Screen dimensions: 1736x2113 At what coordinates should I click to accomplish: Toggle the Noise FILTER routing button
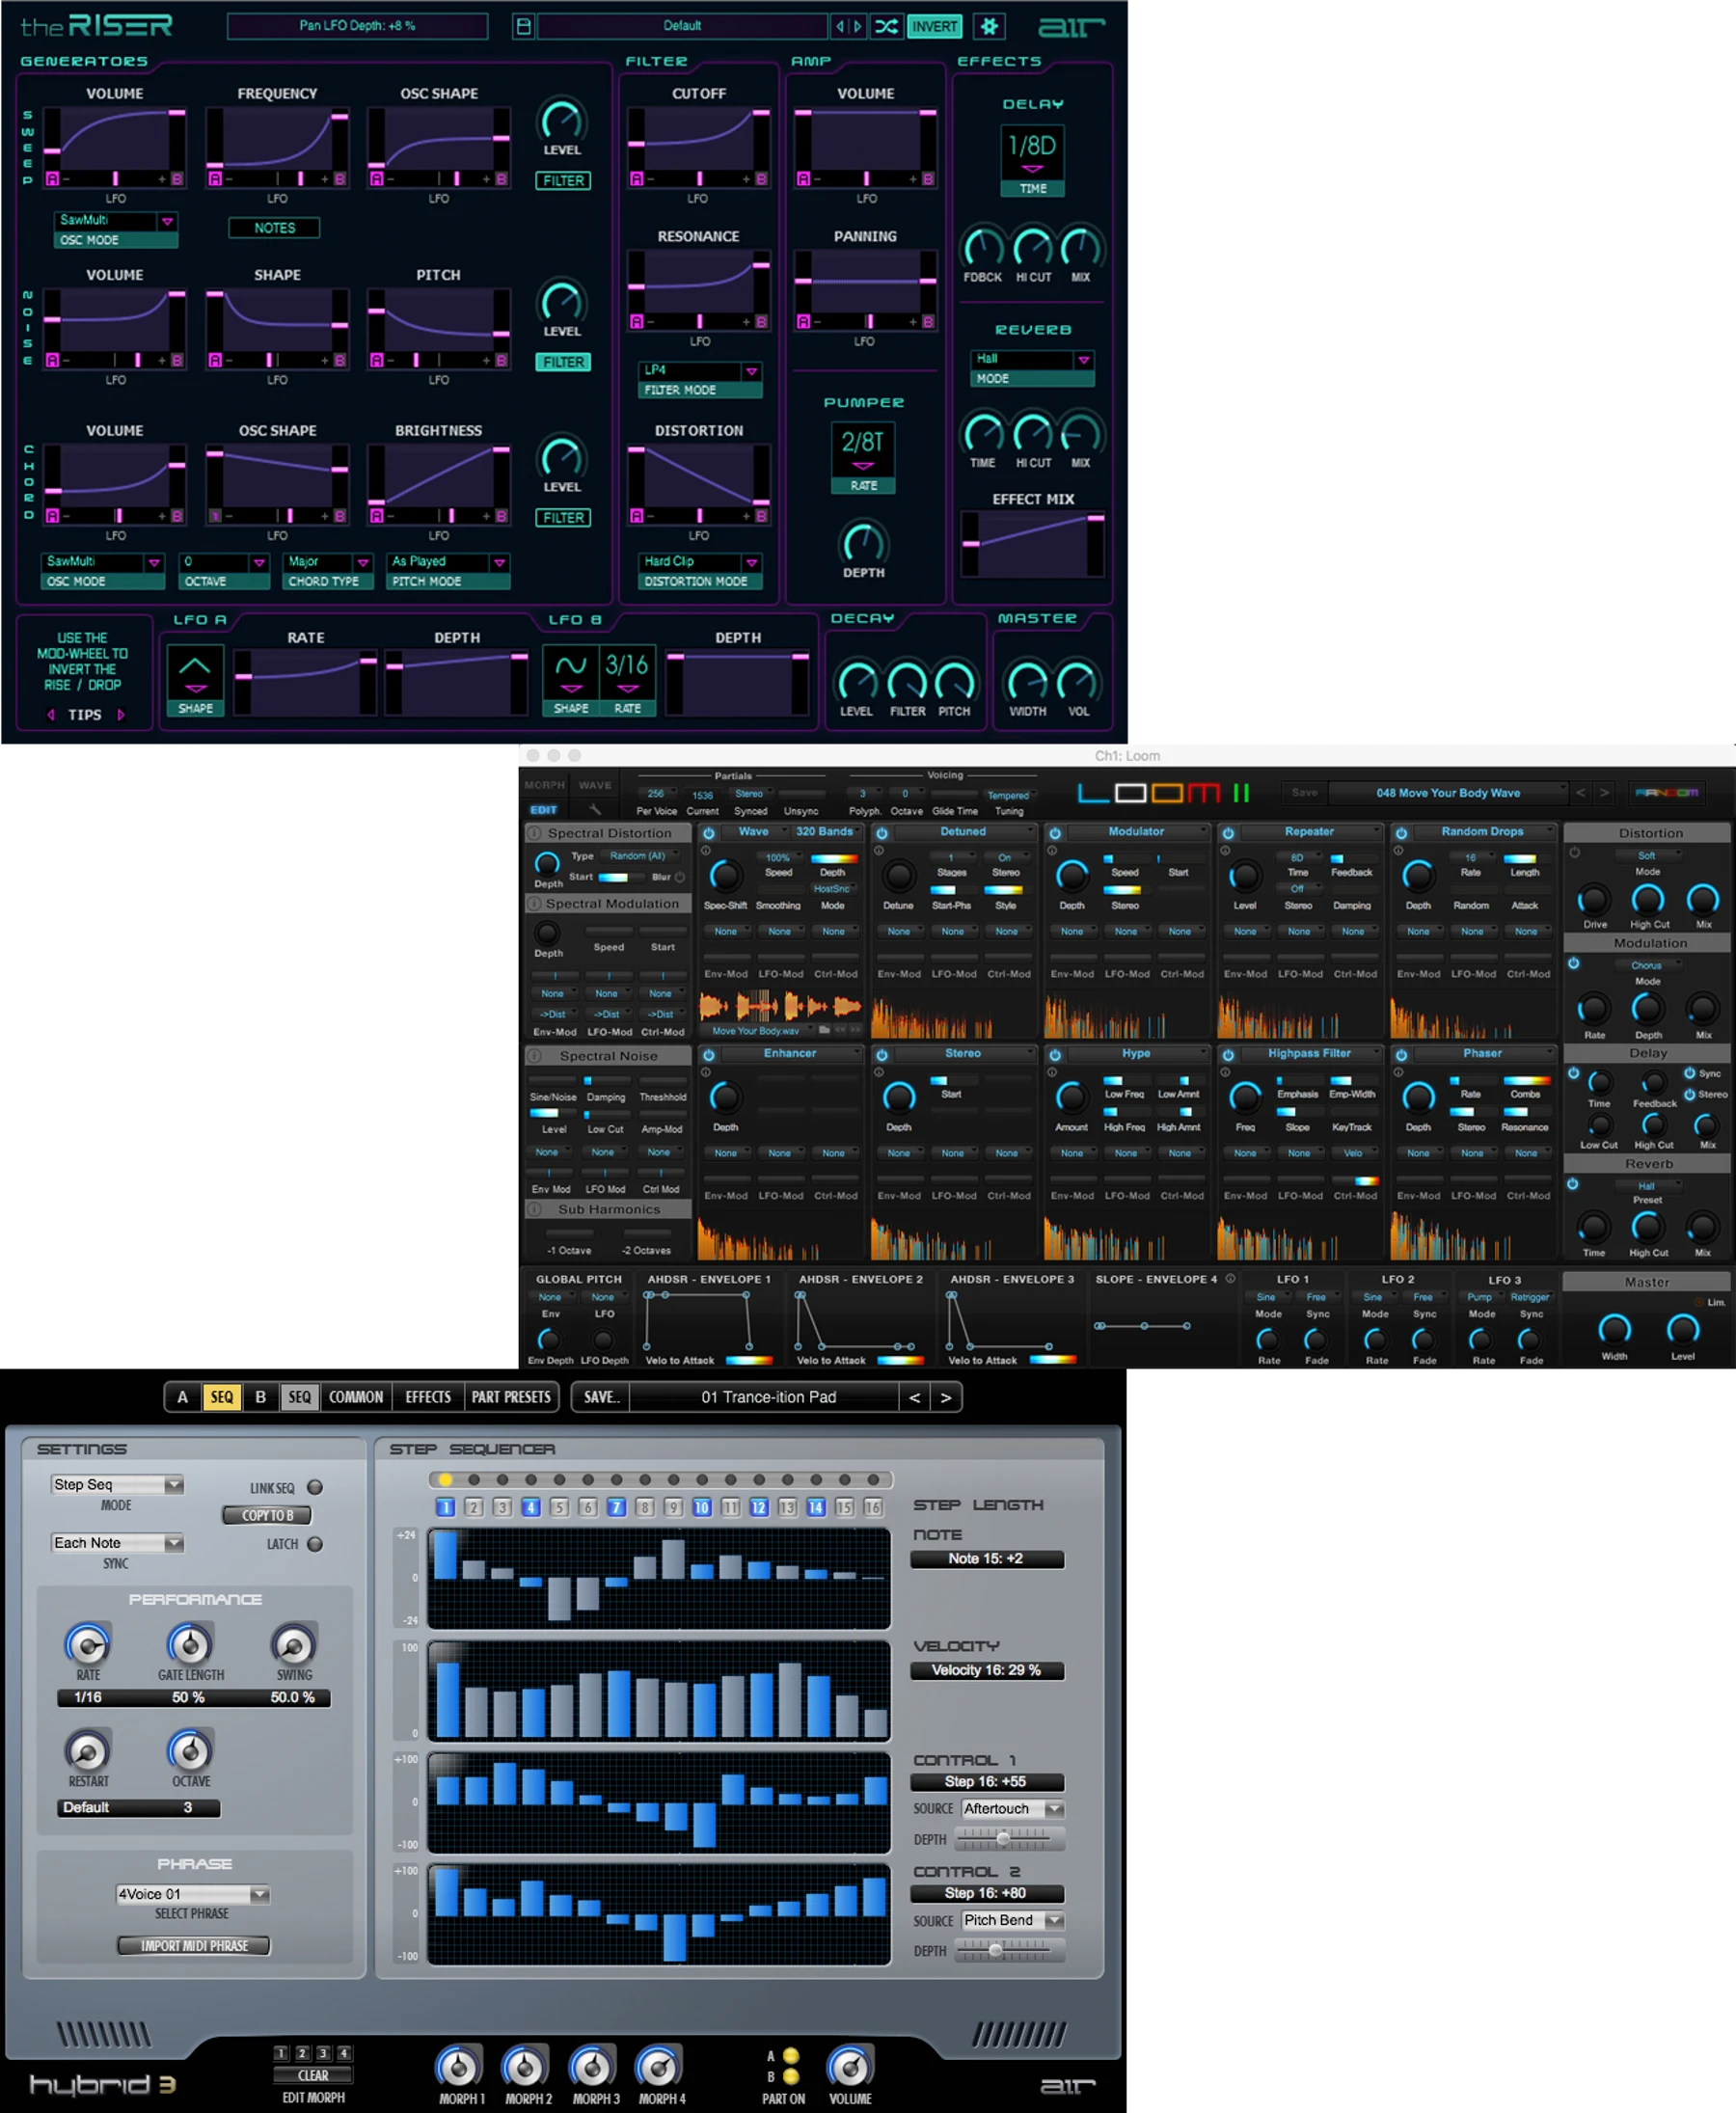click(563, 362)
